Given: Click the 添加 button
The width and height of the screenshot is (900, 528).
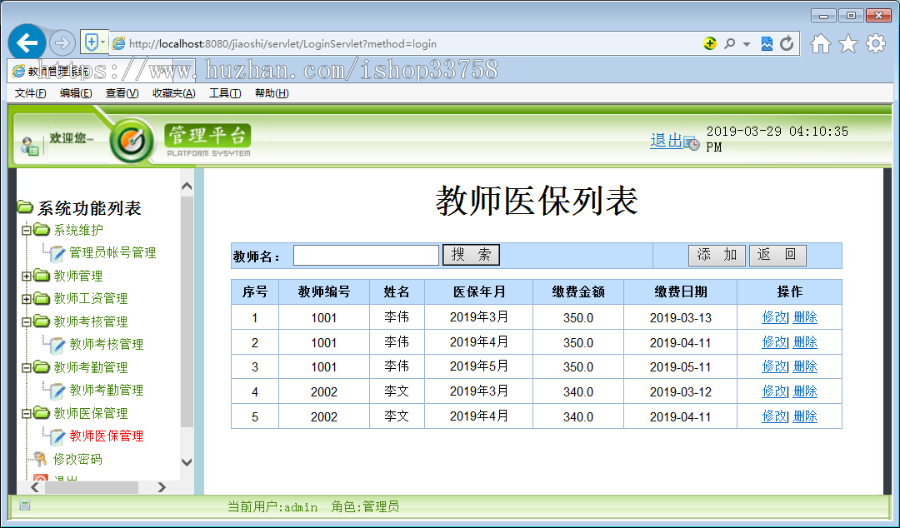Looking at the screenshot, I should [x=716, y=255].
